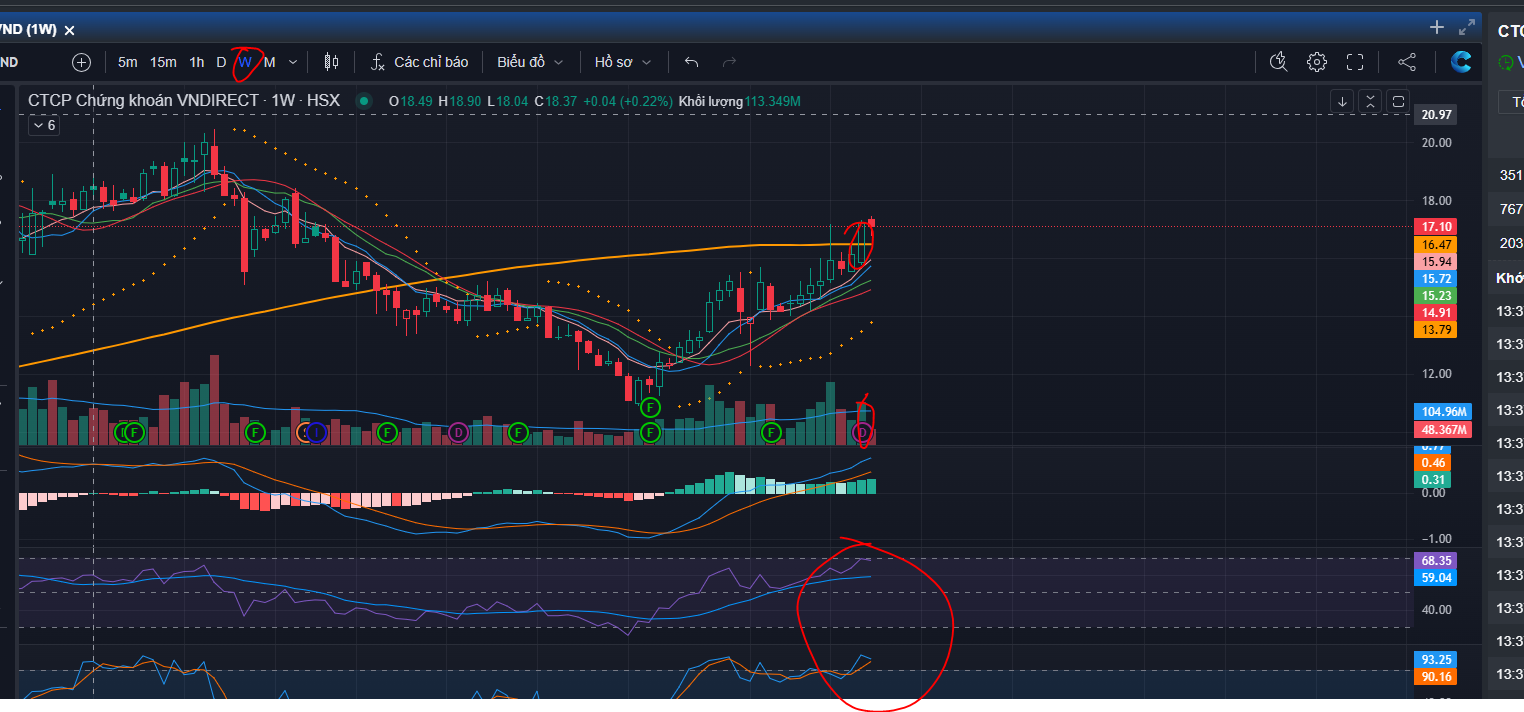The width and height of the screenshot is (1524, 712).
Task: Click the green 0.31 MACD histogram label
Action: click(x=1432, y=480)
